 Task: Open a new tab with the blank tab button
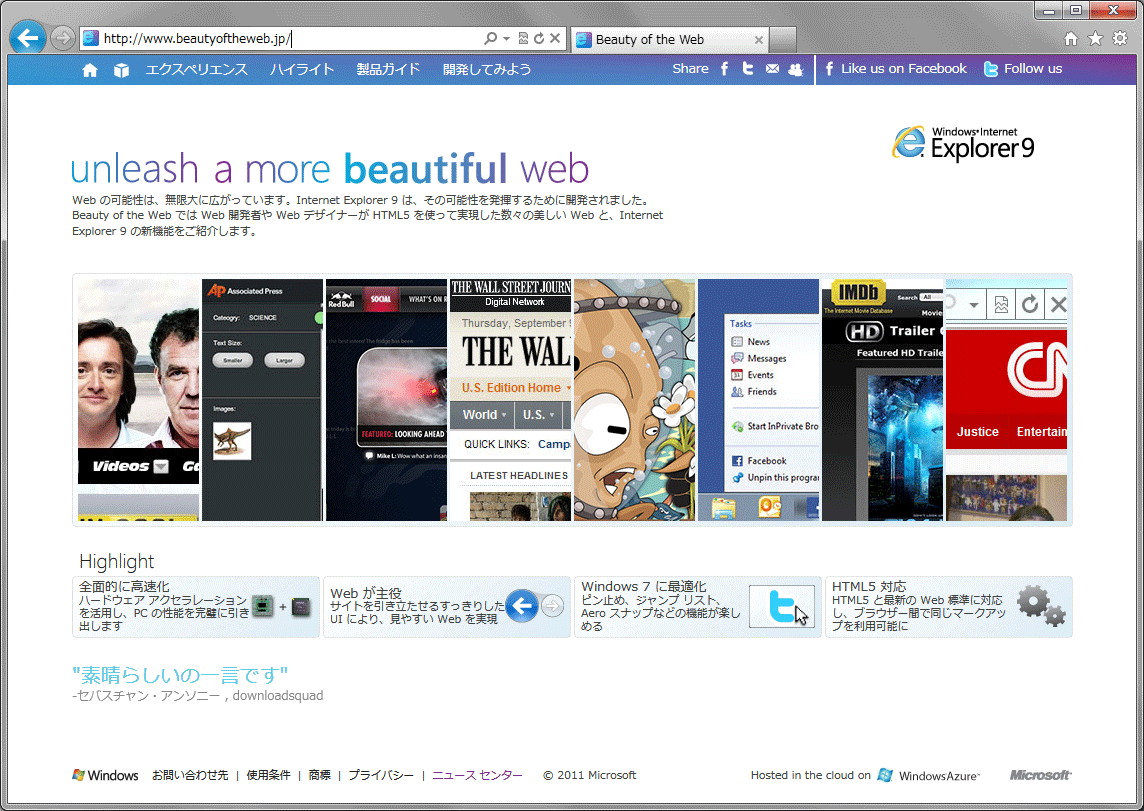point(783,39)
